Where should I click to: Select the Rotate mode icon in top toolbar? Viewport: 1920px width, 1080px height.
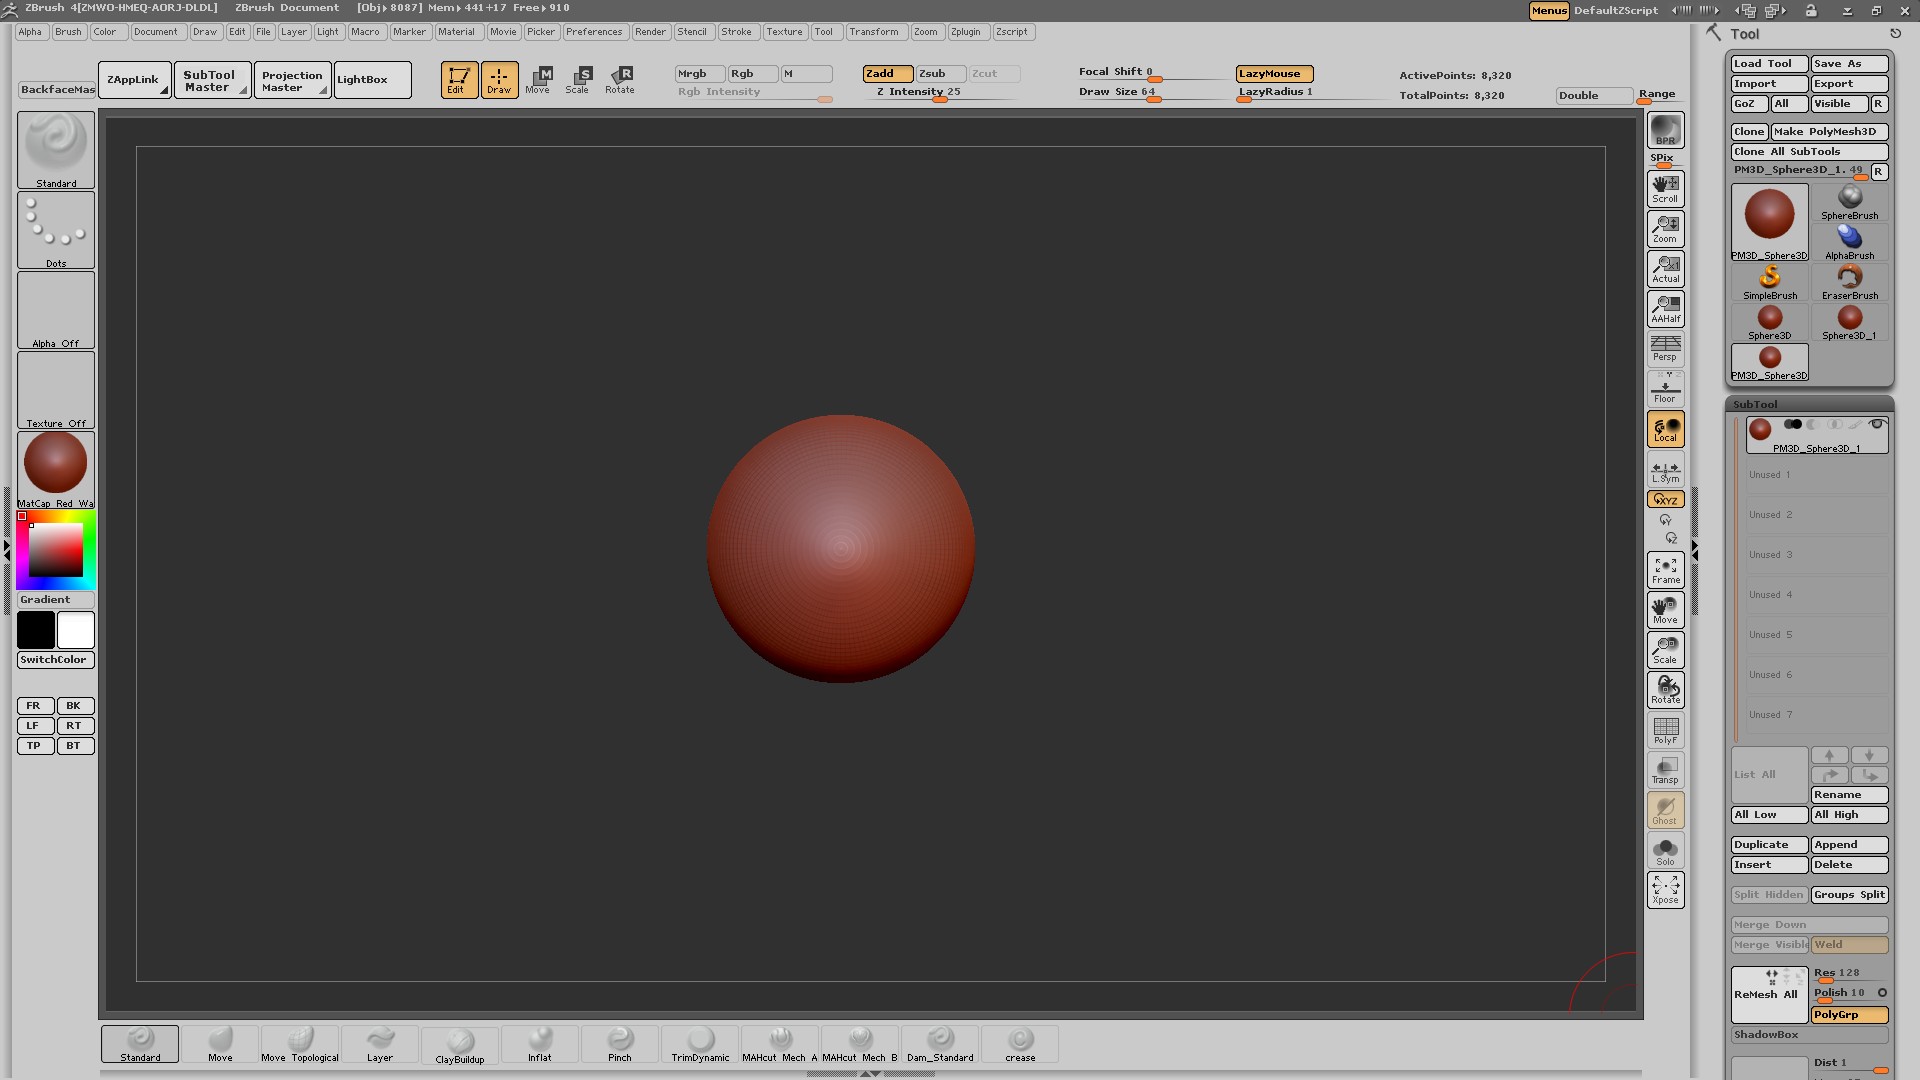(620, 79)
